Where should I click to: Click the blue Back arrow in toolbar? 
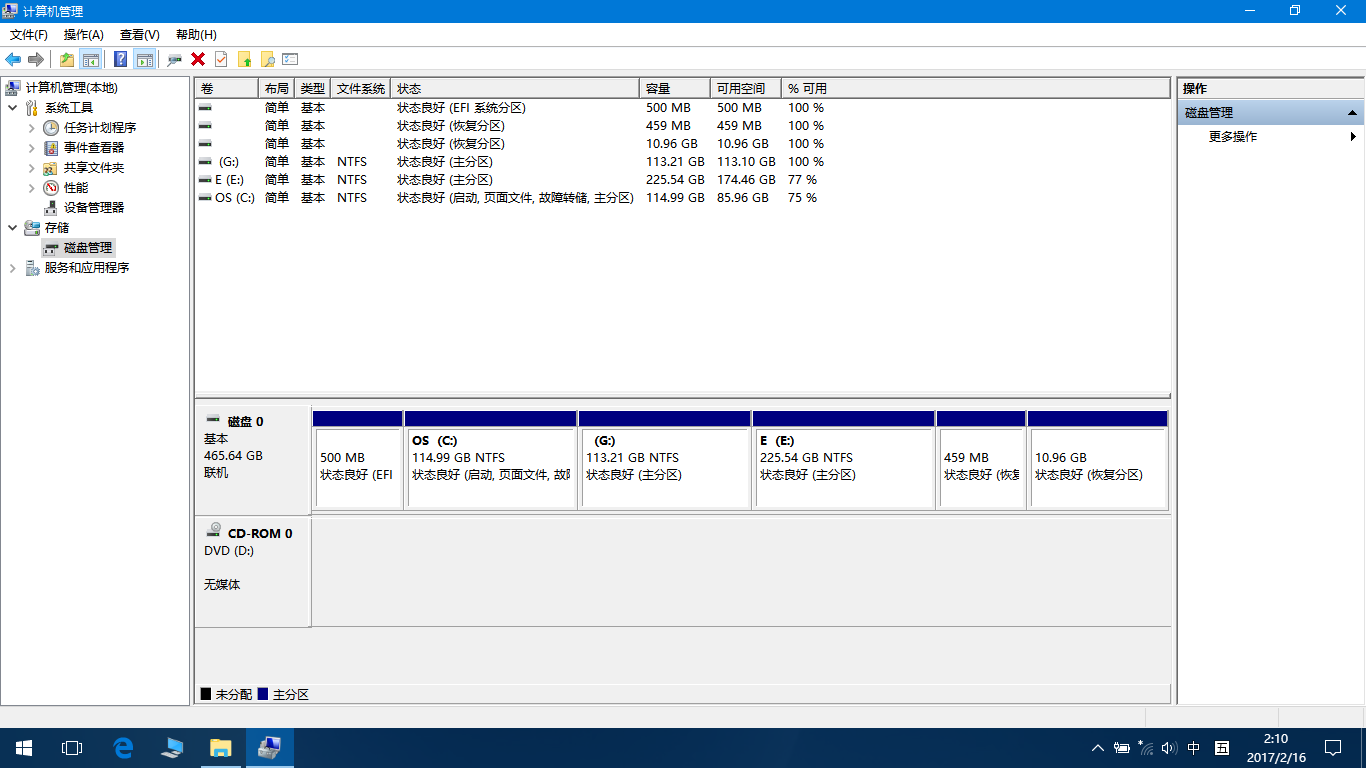[x=13, y=59]
